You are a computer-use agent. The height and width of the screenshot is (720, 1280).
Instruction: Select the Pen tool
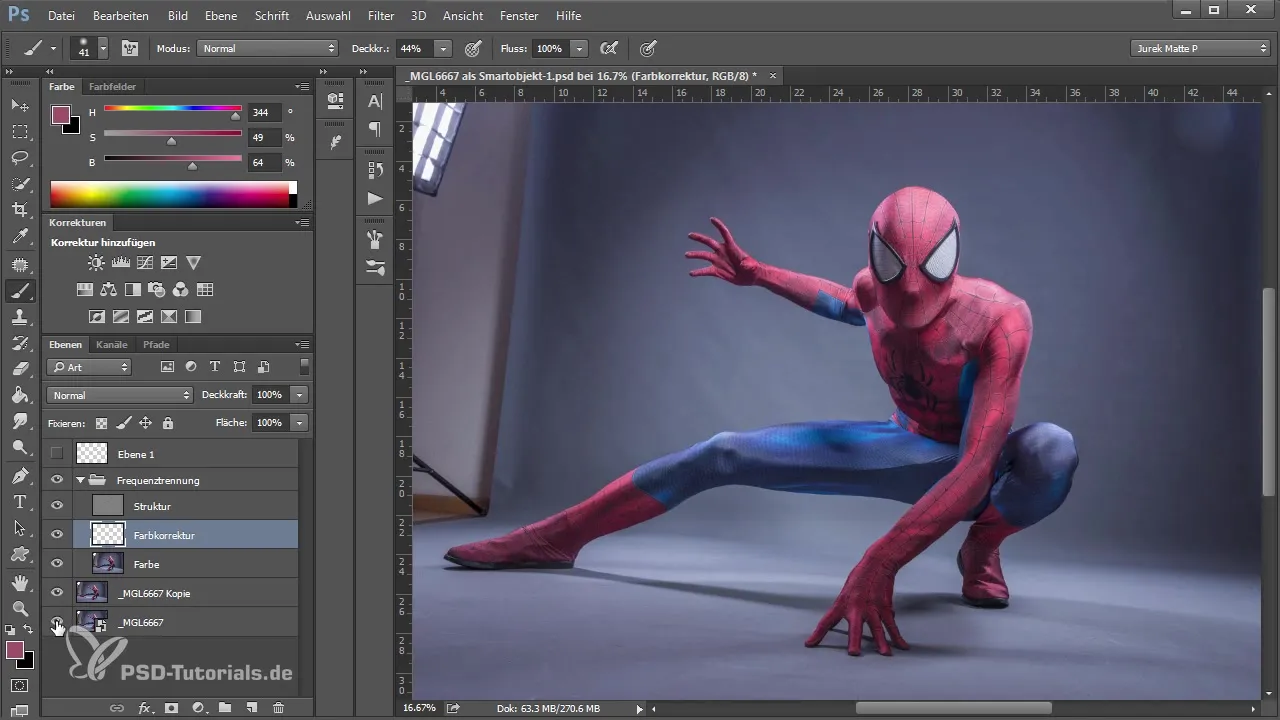pos(19,475)
